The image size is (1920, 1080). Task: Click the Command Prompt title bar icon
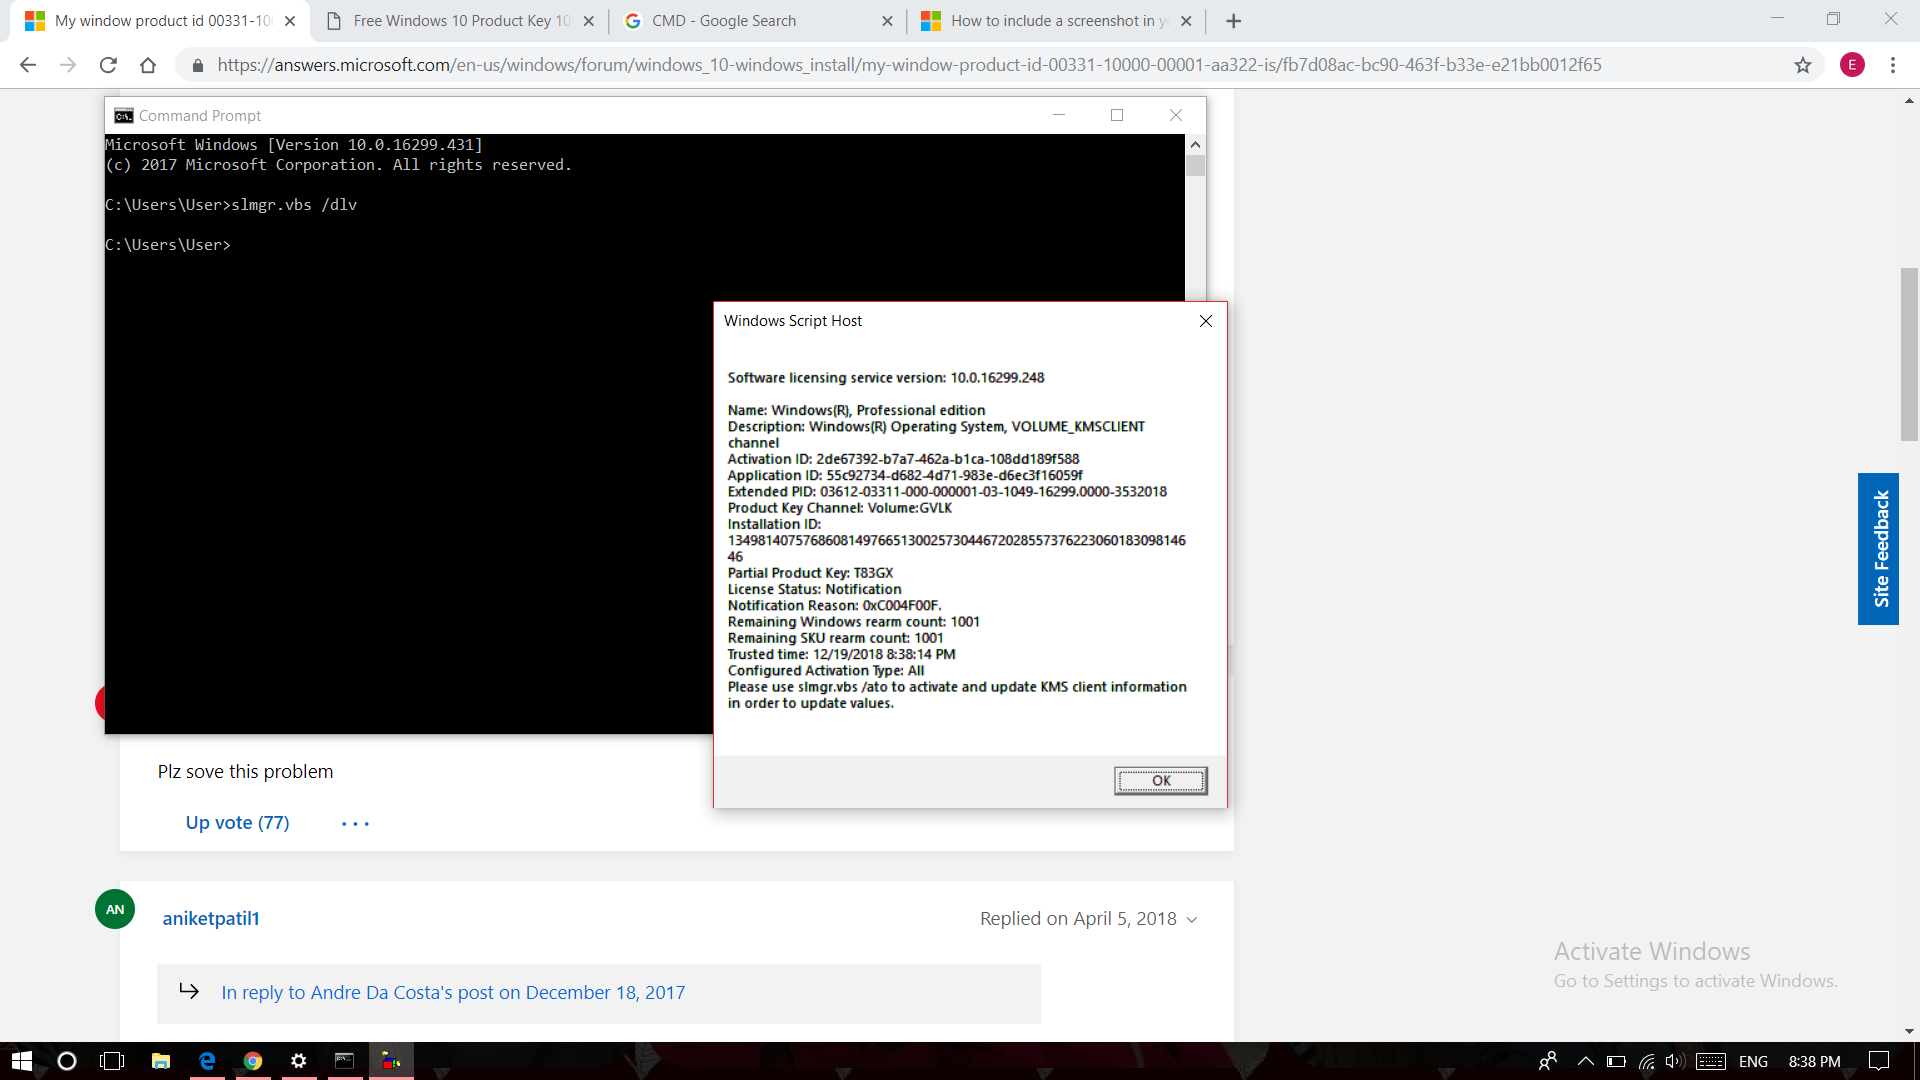point(123,116)
